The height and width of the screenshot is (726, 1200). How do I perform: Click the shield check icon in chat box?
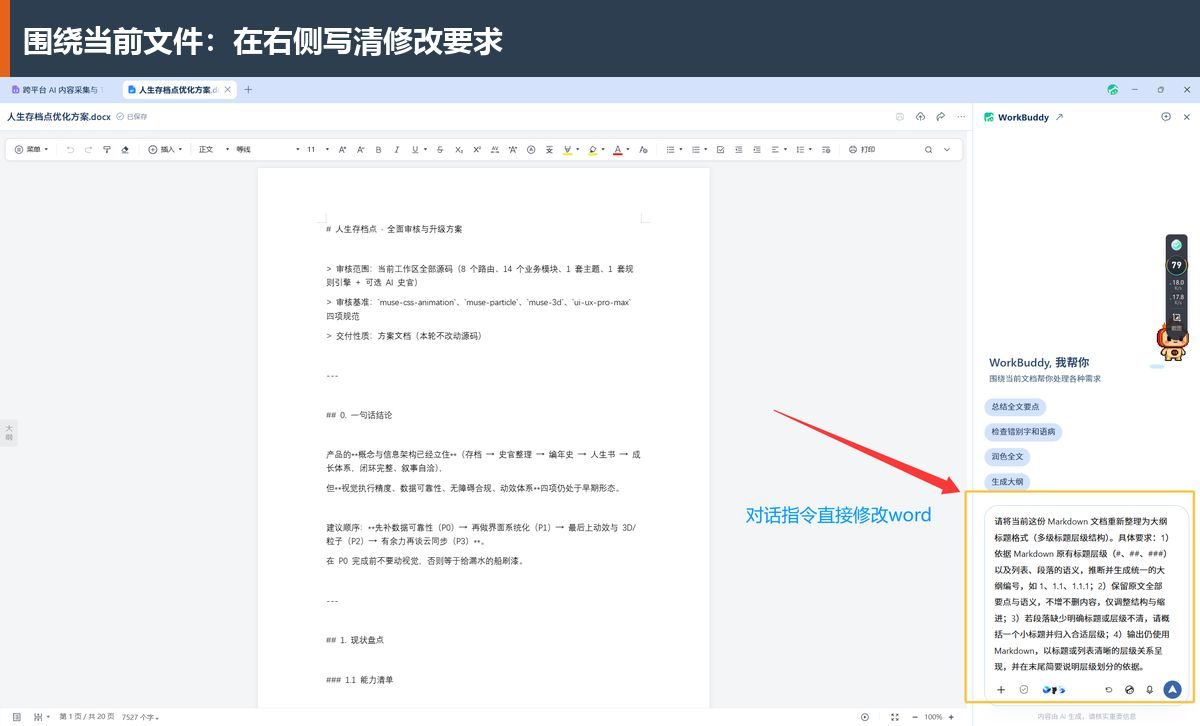pos(1024,690)
